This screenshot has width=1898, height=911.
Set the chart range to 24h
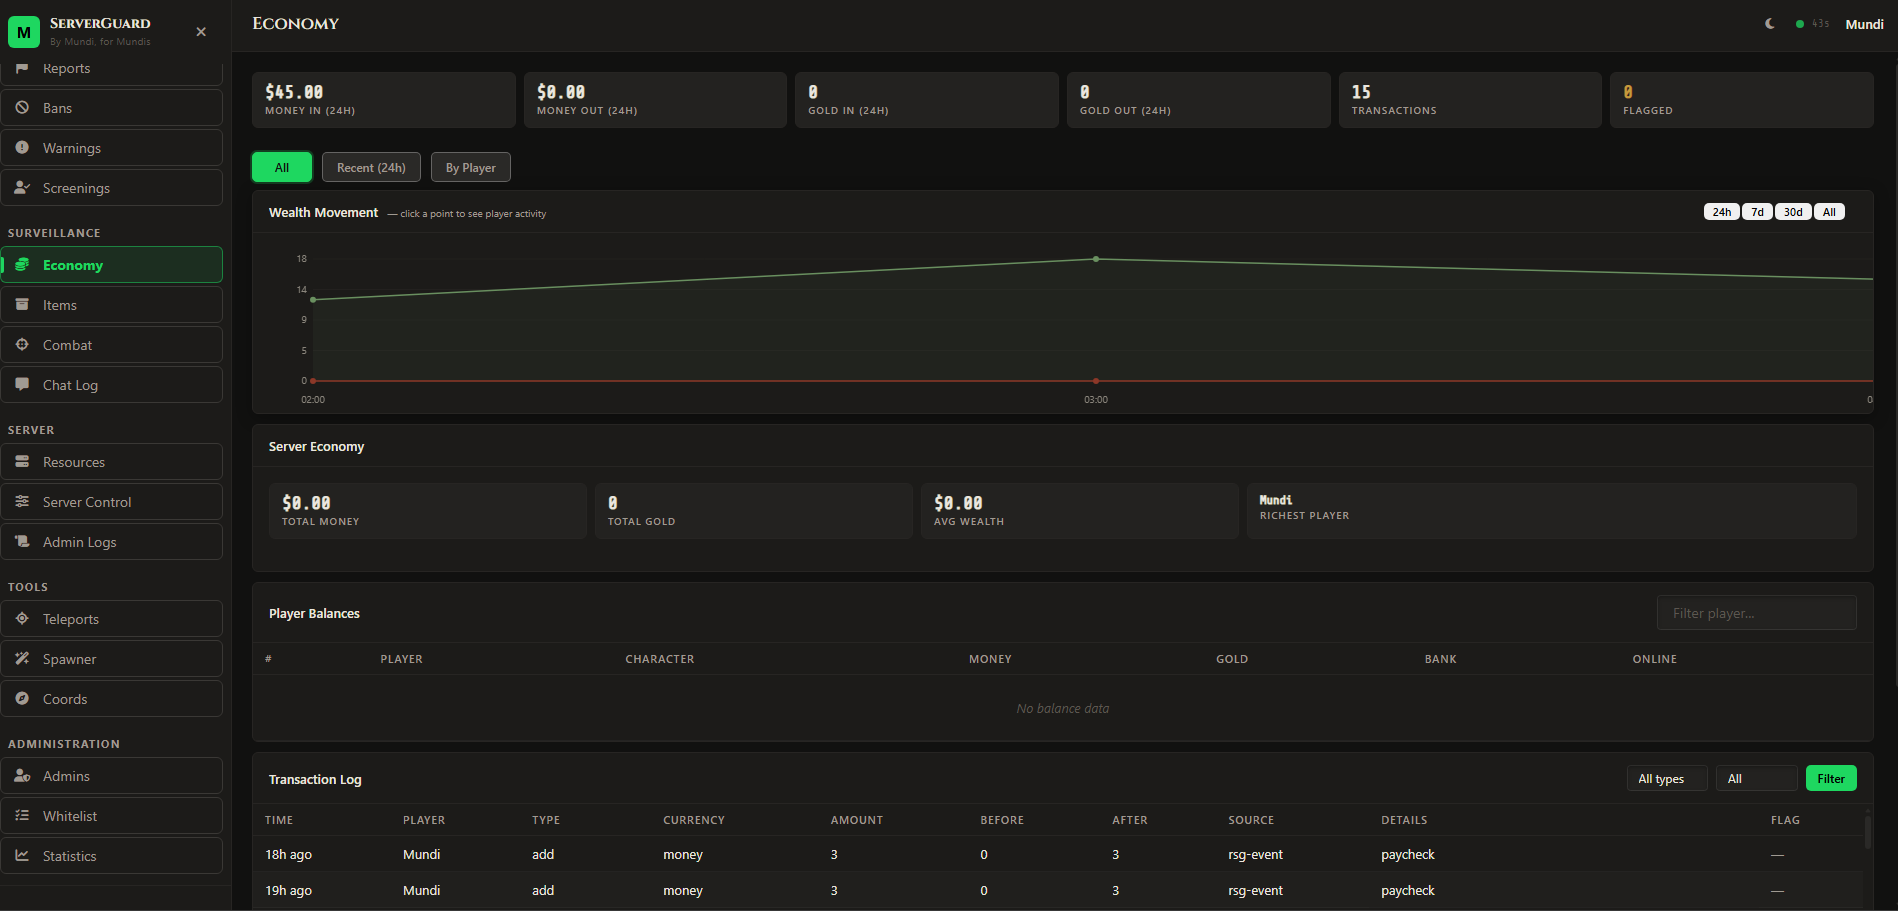[x=1722, y=212]
